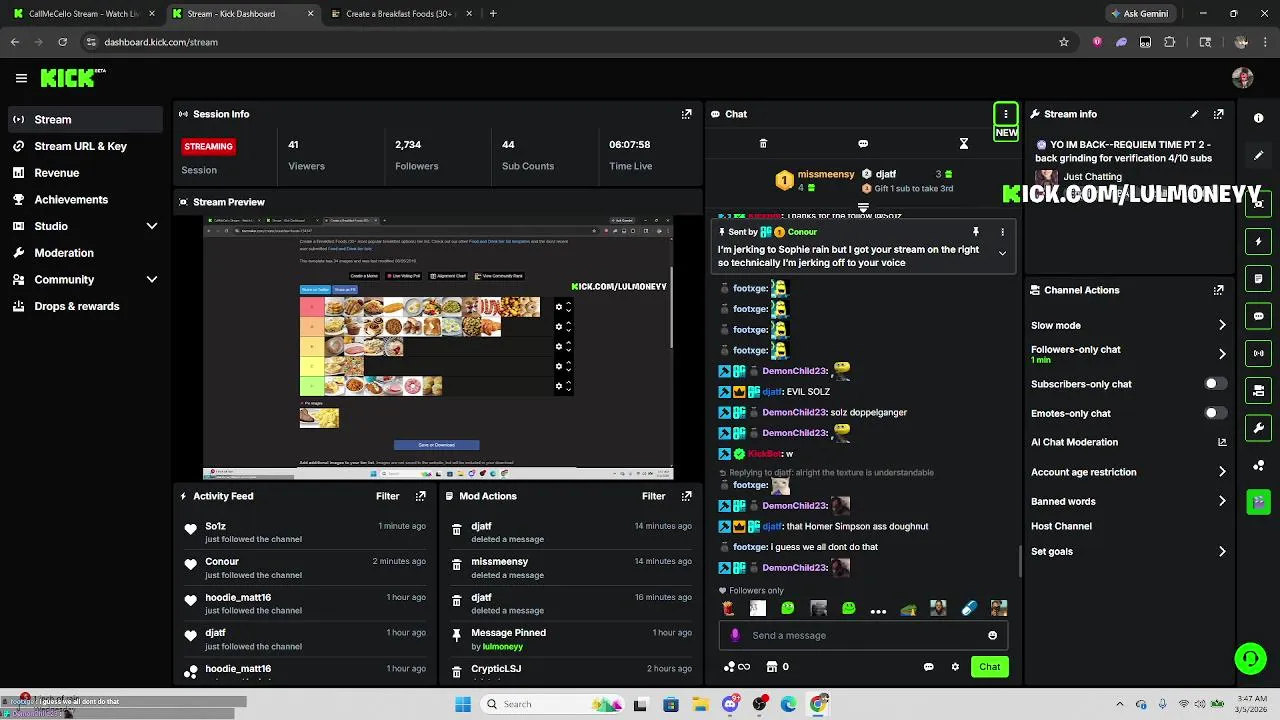Open the profile avatar in top right

[1243, 78]
